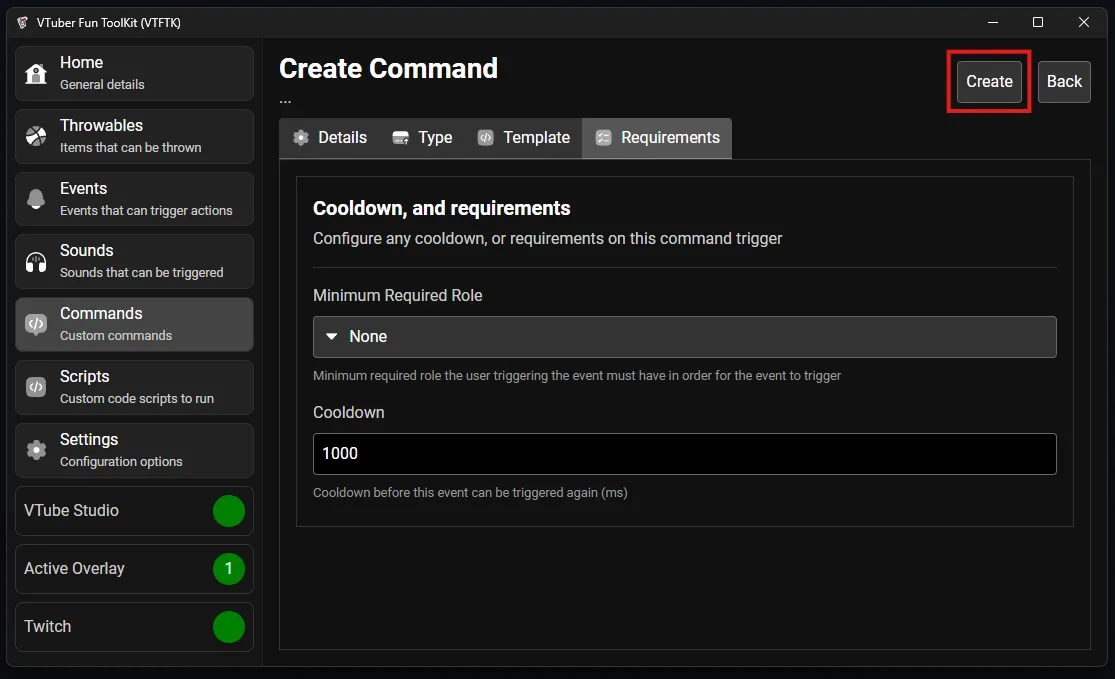
Task: Click the Events bell icon
Action: pyautogui.click(x=36, y=199)
